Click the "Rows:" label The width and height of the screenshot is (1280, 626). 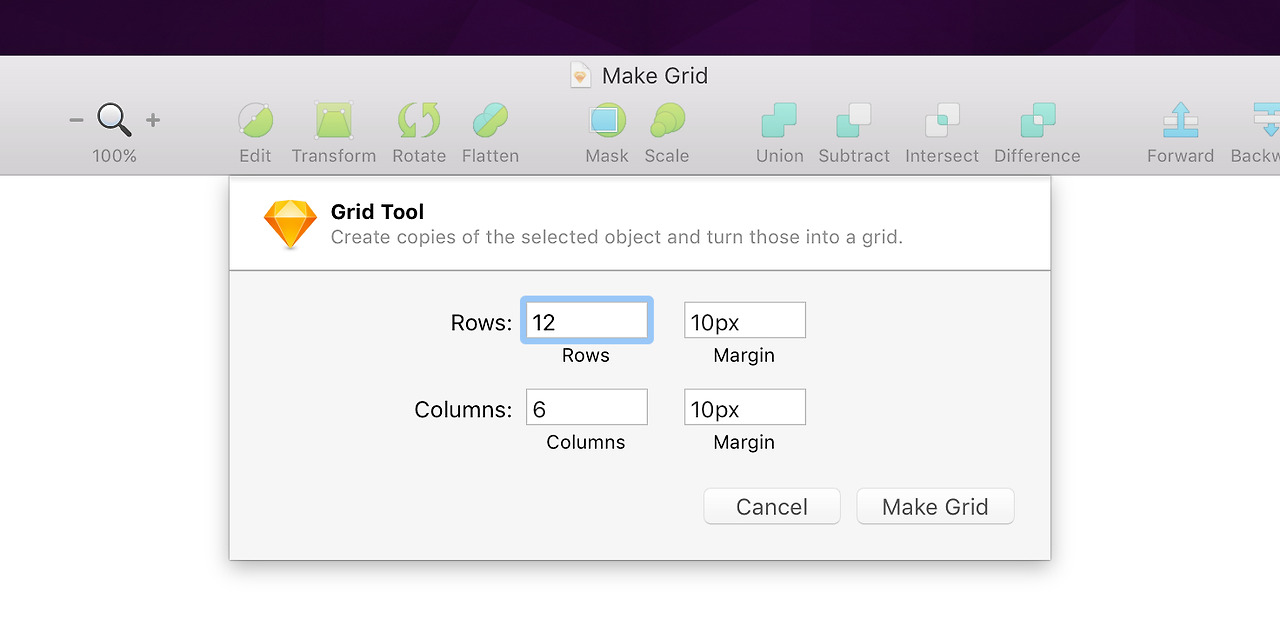pos(481,322)
